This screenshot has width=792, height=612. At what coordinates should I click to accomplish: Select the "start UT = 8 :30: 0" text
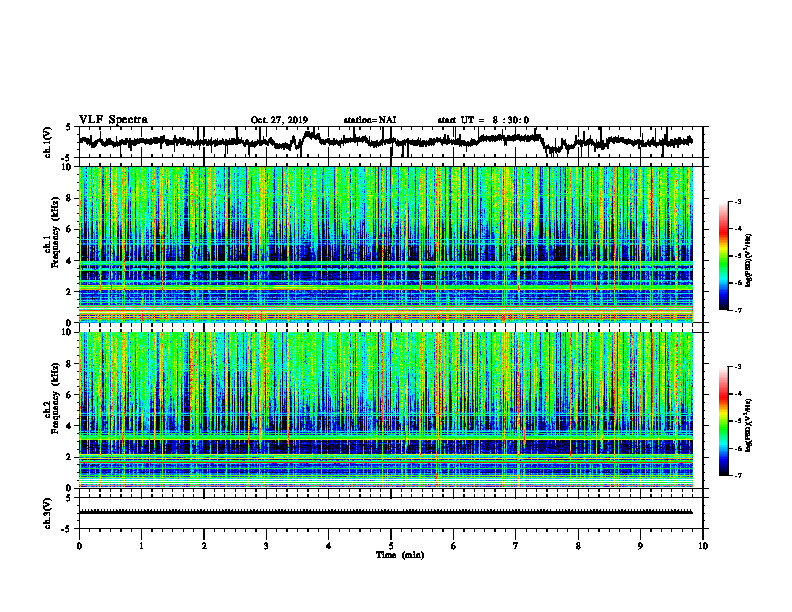483,120
